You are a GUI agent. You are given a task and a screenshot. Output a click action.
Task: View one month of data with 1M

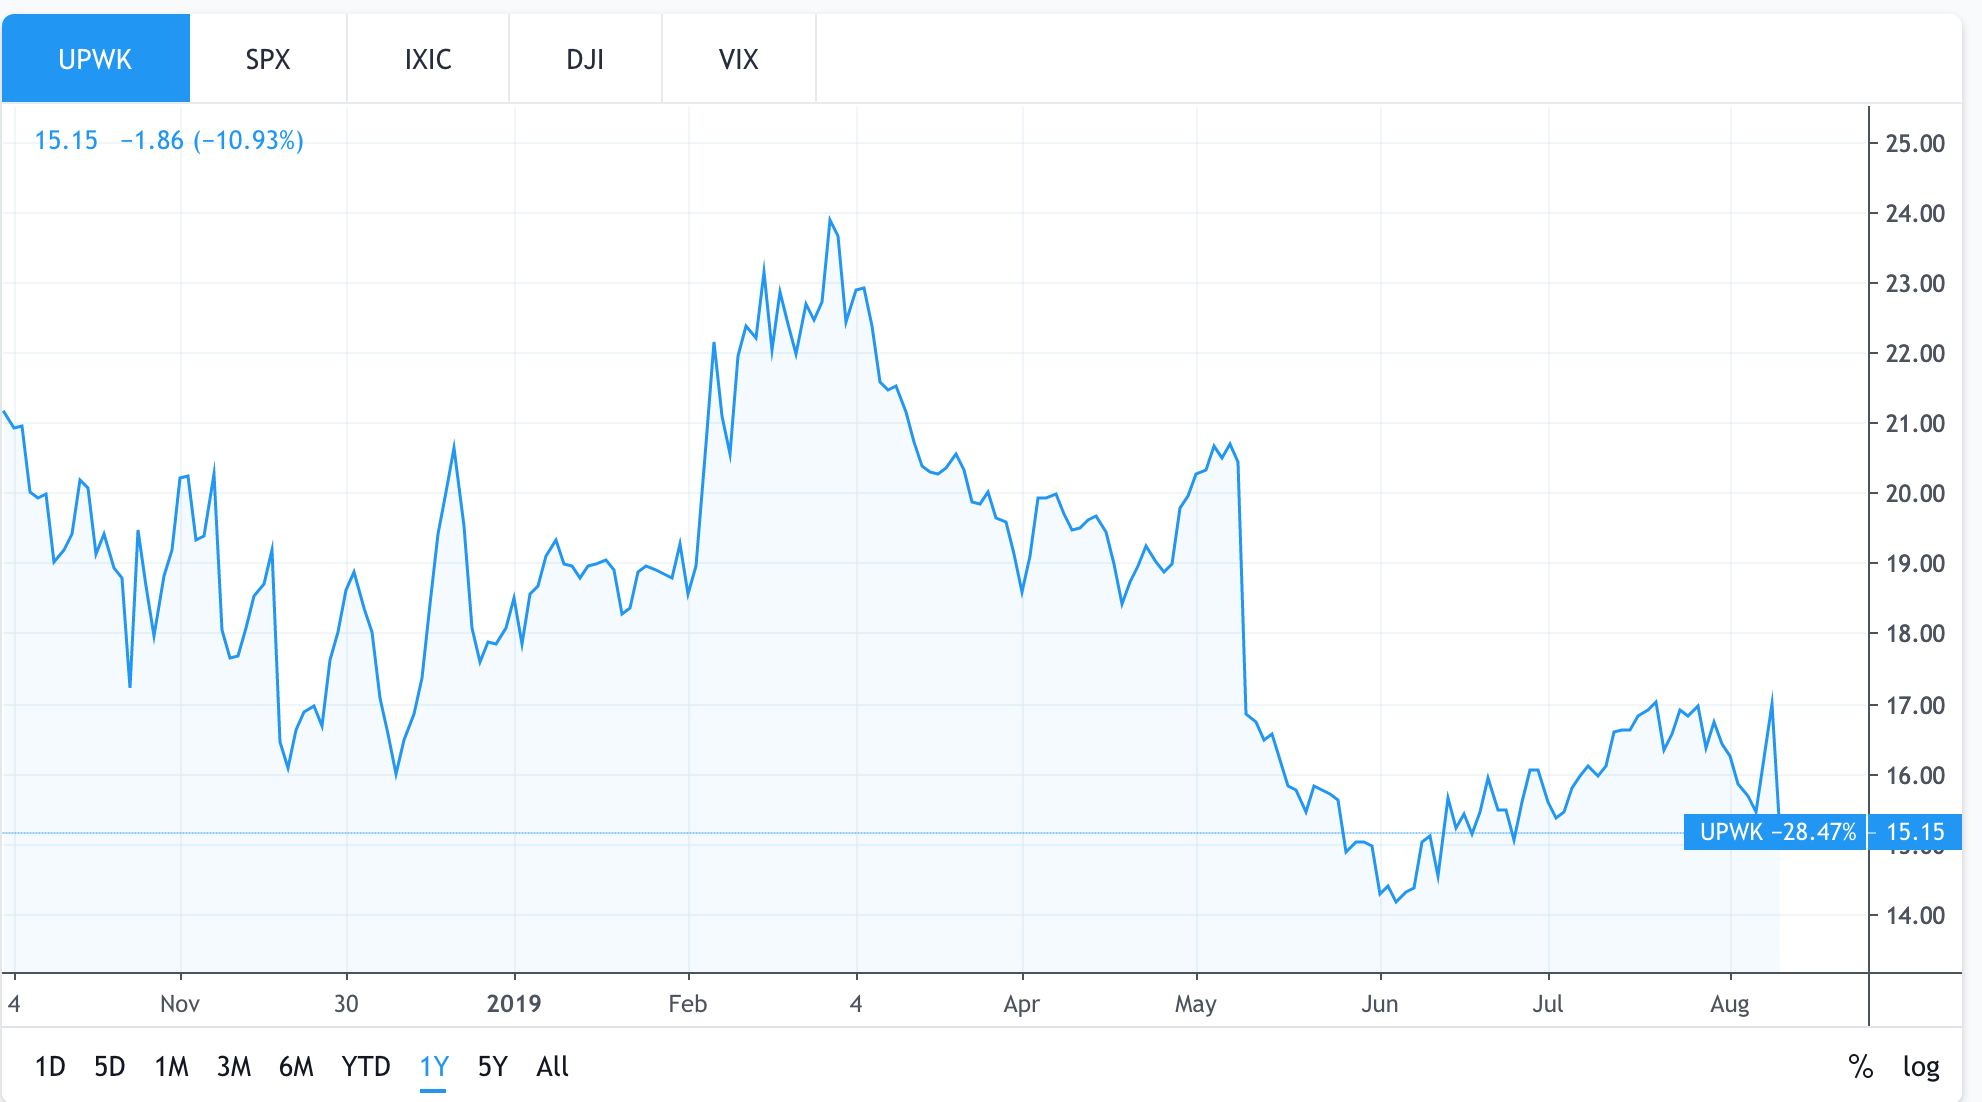click(x=172, y=1066)
